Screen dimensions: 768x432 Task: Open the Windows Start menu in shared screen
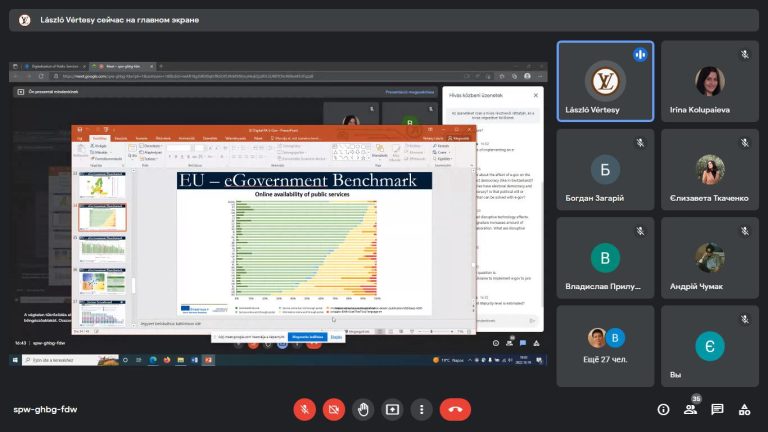tap(15, 360)
